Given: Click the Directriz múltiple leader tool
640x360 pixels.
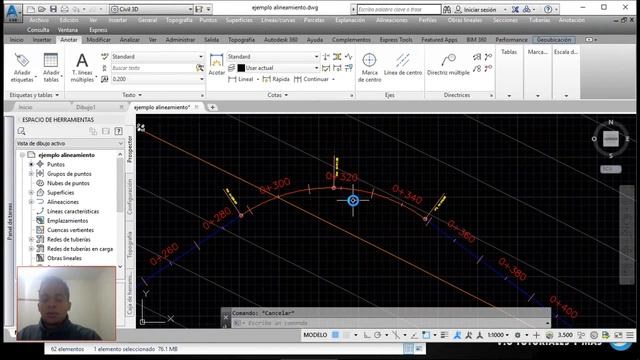Looking at the screenshot, I should (448, 64).
